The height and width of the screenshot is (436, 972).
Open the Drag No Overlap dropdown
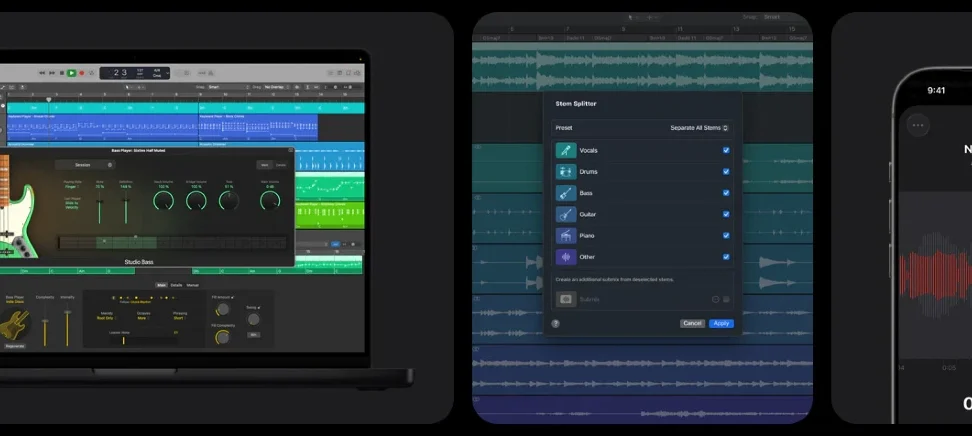coord(276,87)
